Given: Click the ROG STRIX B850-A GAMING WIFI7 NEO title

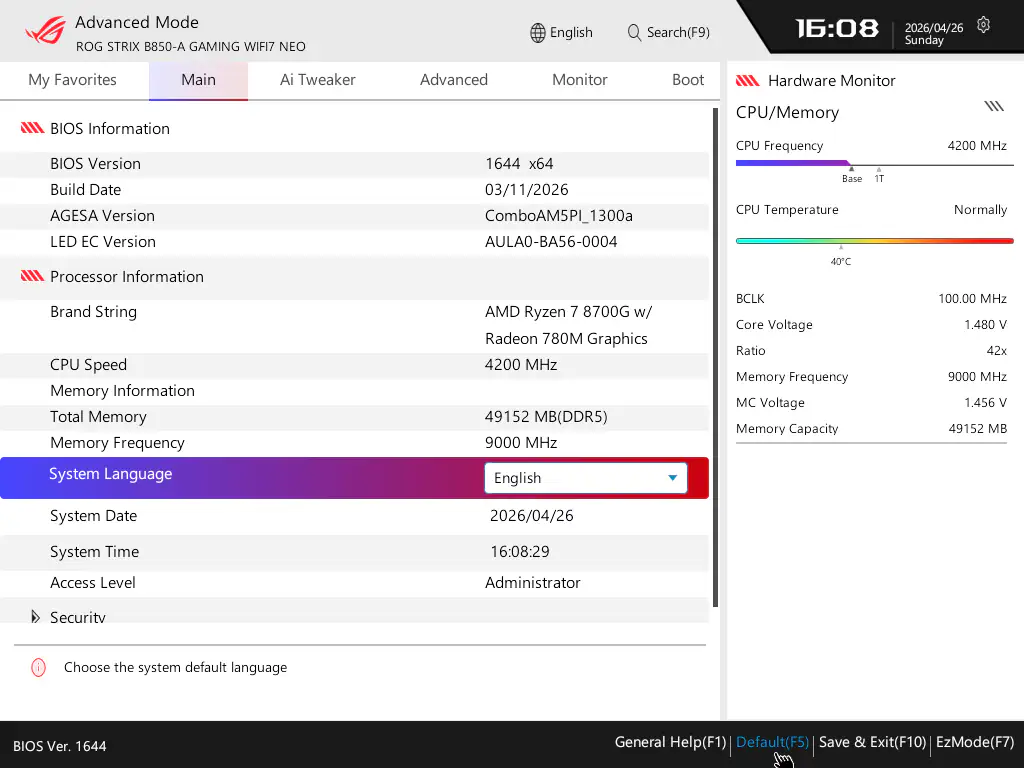Looking at the screenshot, I should coord(191,46).
